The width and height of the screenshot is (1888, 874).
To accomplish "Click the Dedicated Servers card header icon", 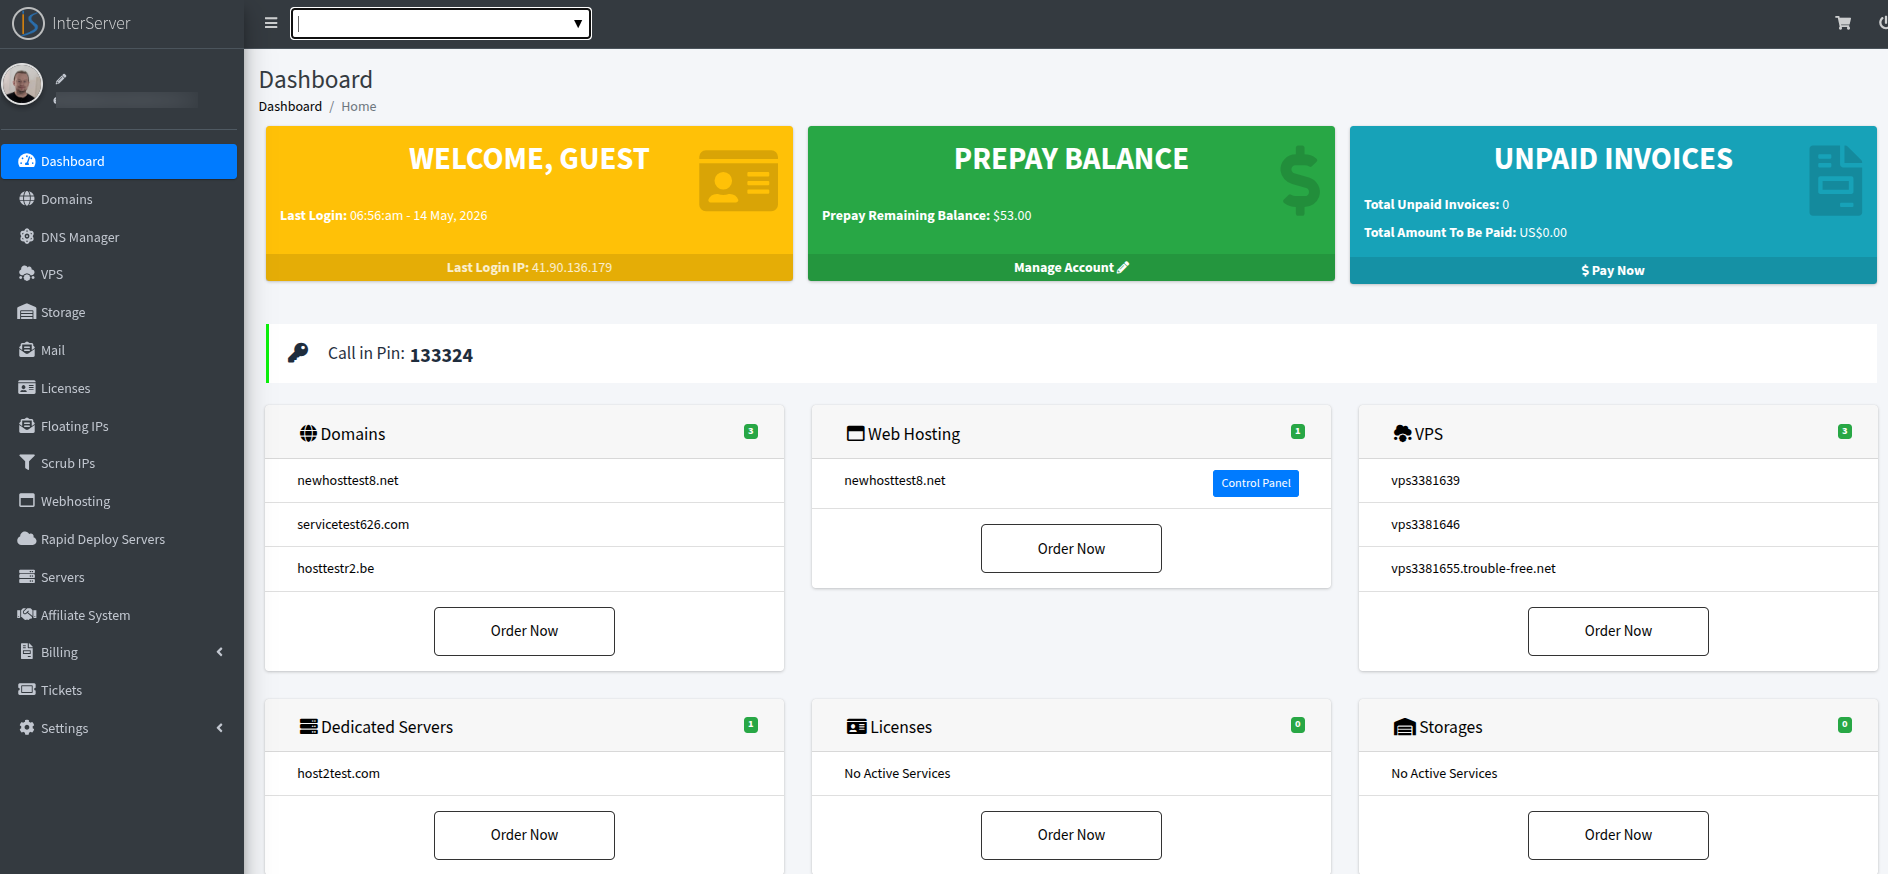I will click(309, 726).
